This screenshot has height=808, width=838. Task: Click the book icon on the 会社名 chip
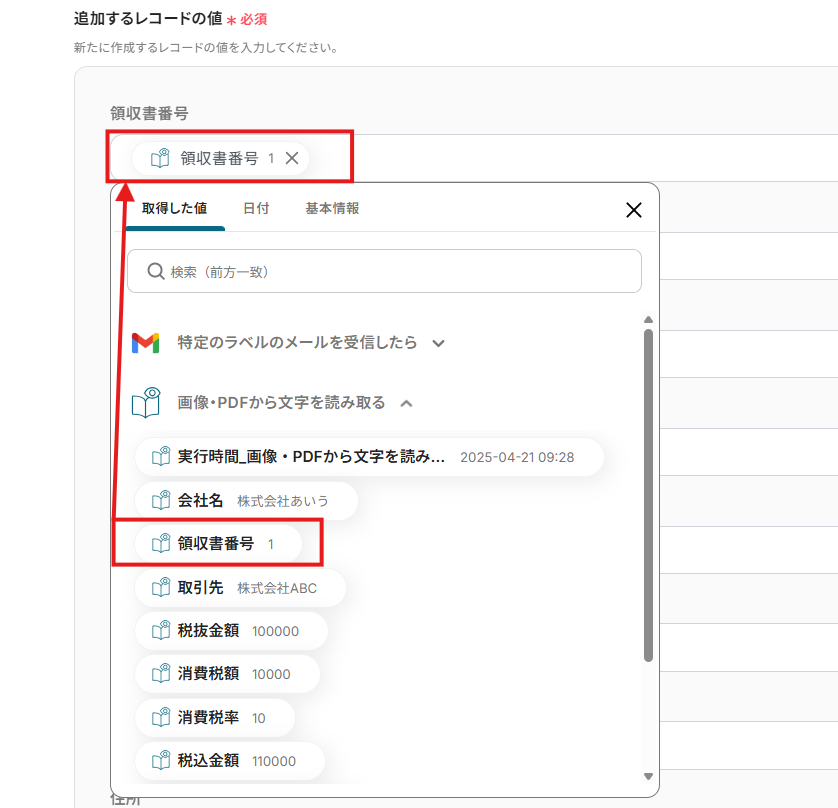click(161, 500)
